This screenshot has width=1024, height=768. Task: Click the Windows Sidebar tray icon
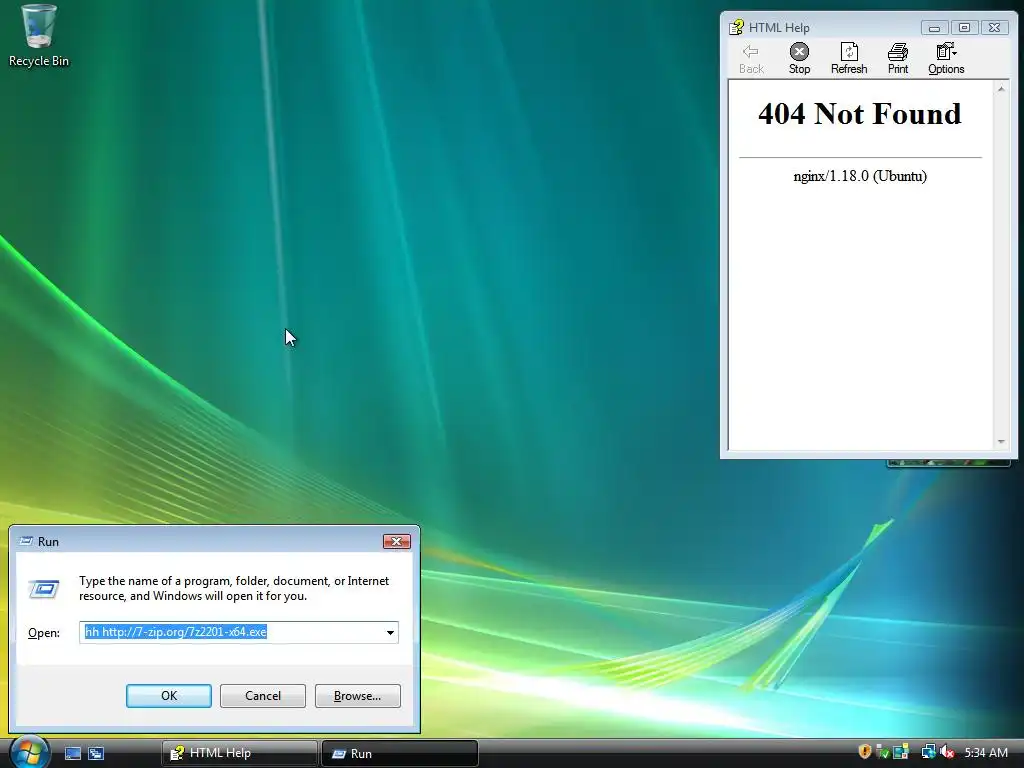[x=901, y=752]
